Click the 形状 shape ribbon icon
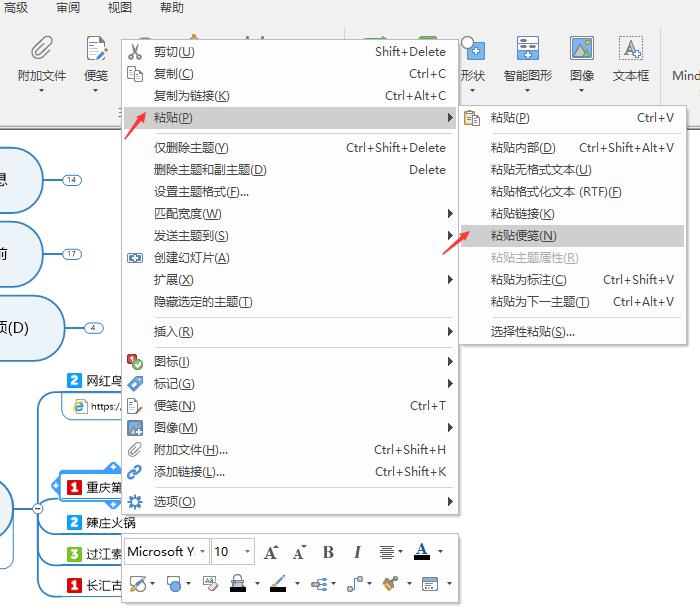Image resolution: width=700 pixels, height=616 pixels. 473,48
